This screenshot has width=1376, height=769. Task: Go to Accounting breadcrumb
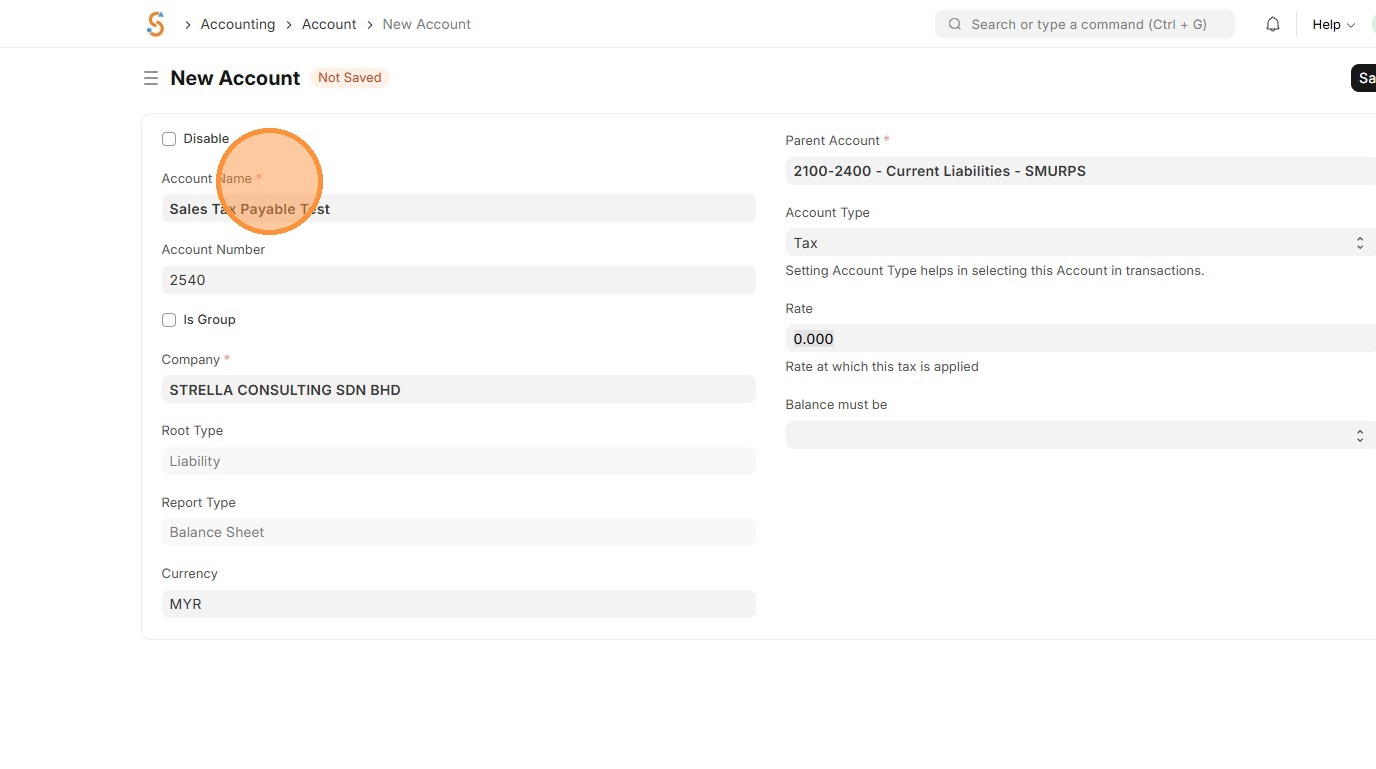[x=238, y=24]
